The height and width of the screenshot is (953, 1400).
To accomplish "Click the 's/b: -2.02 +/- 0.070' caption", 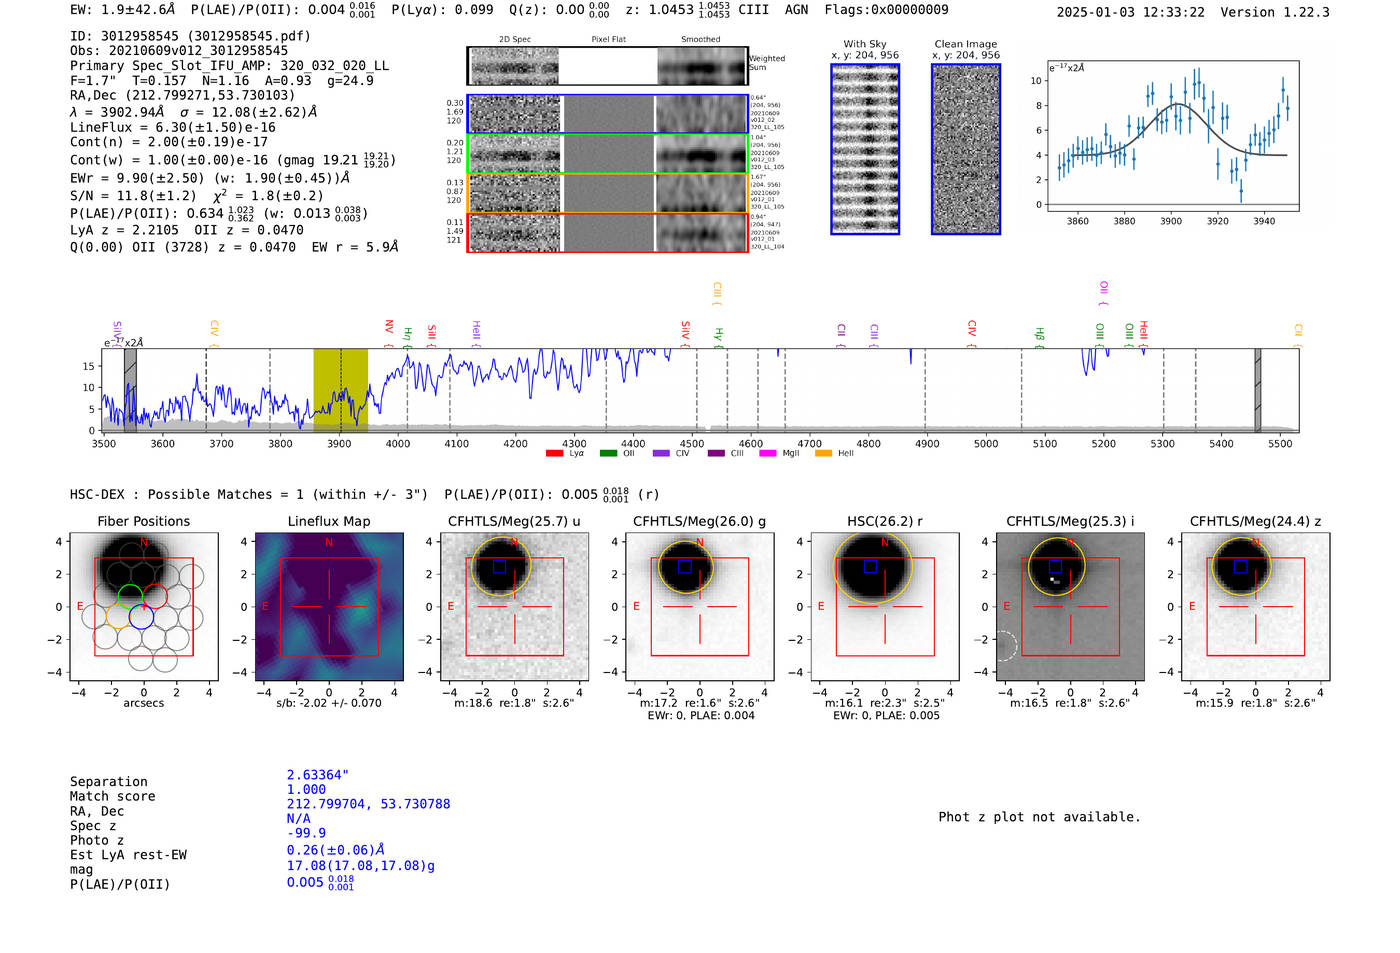I will point(329,703).
